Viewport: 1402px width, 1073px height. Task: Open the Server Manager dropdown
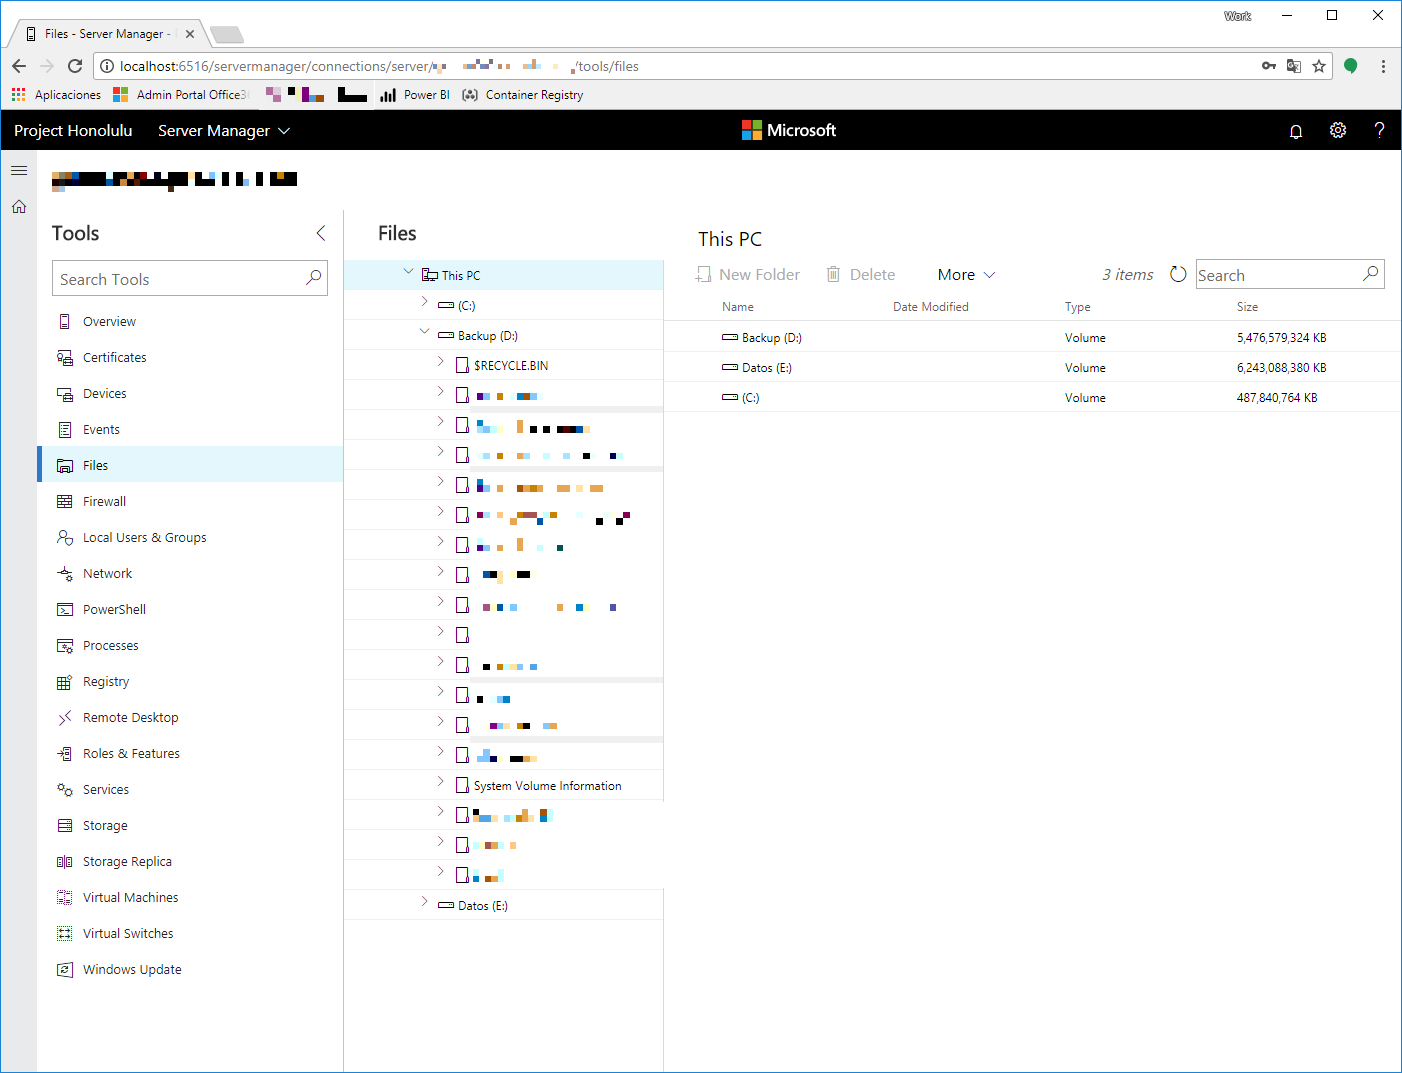(224, 131)
